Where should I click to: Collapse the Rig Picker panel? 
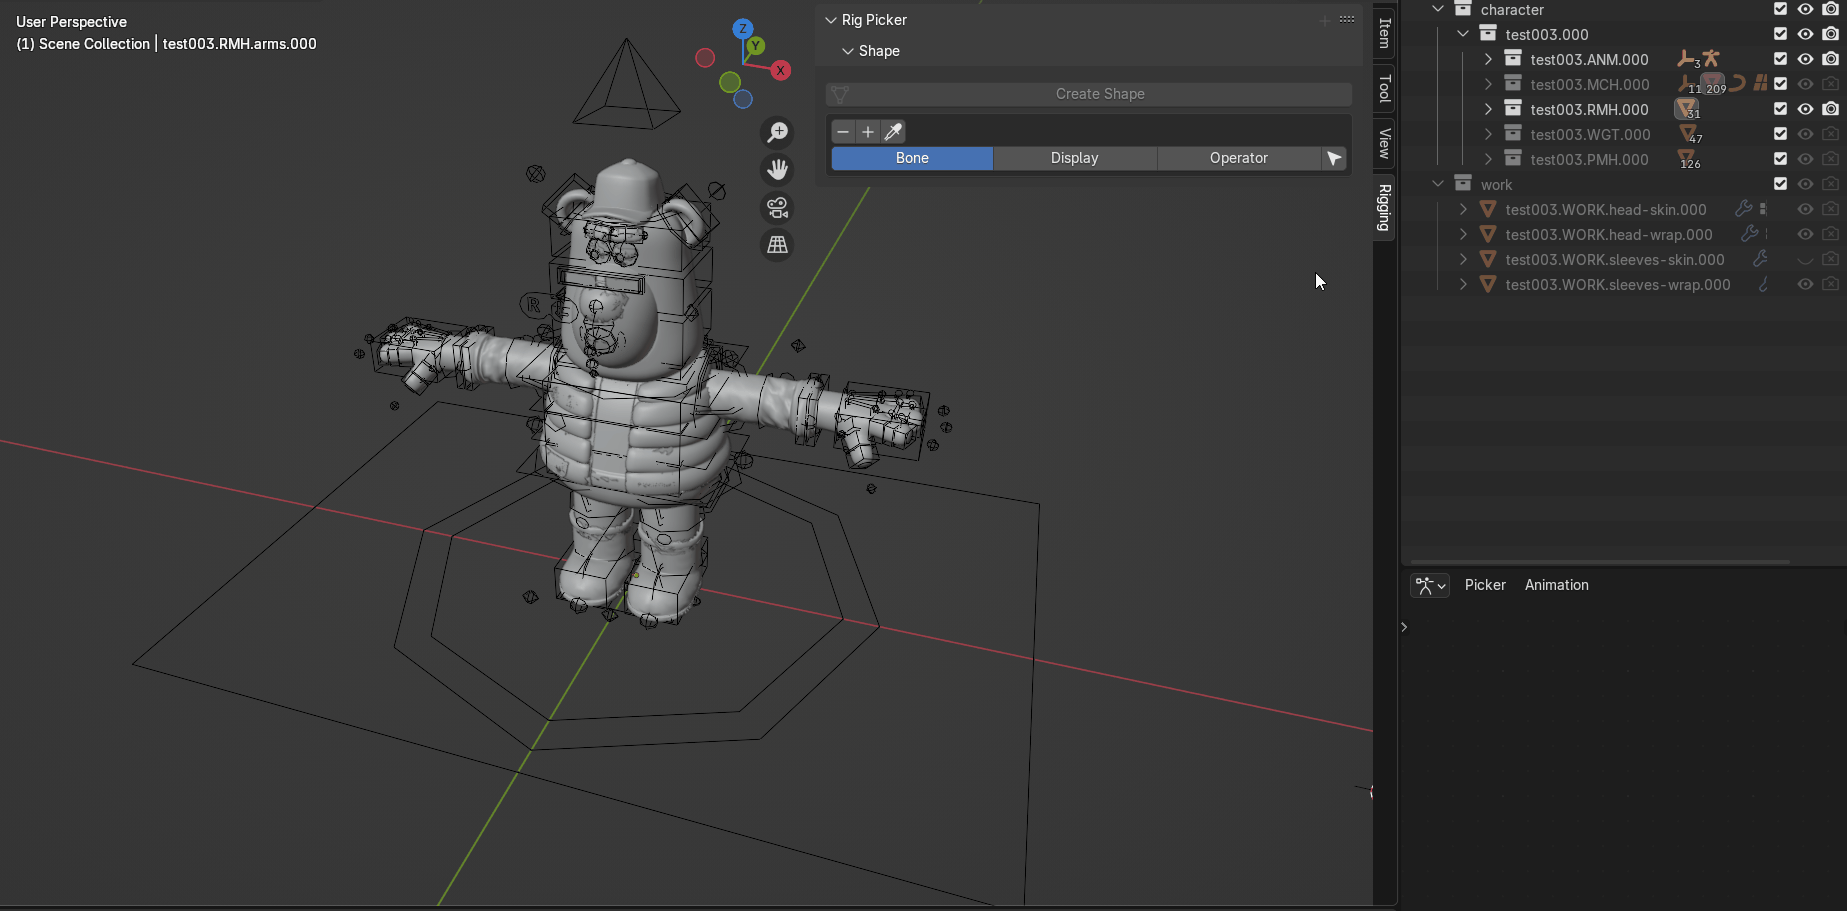pos(830,20)
